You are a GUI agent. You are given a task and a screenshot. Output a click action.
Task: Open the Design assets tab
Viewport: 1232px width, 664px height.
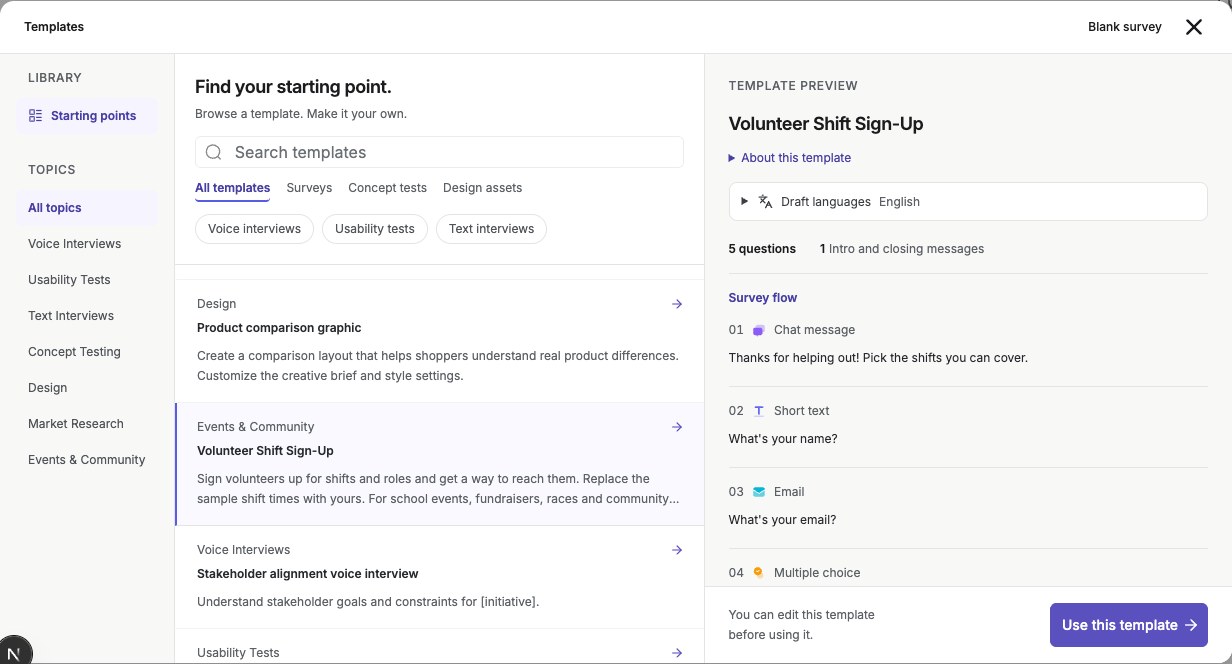482,188
